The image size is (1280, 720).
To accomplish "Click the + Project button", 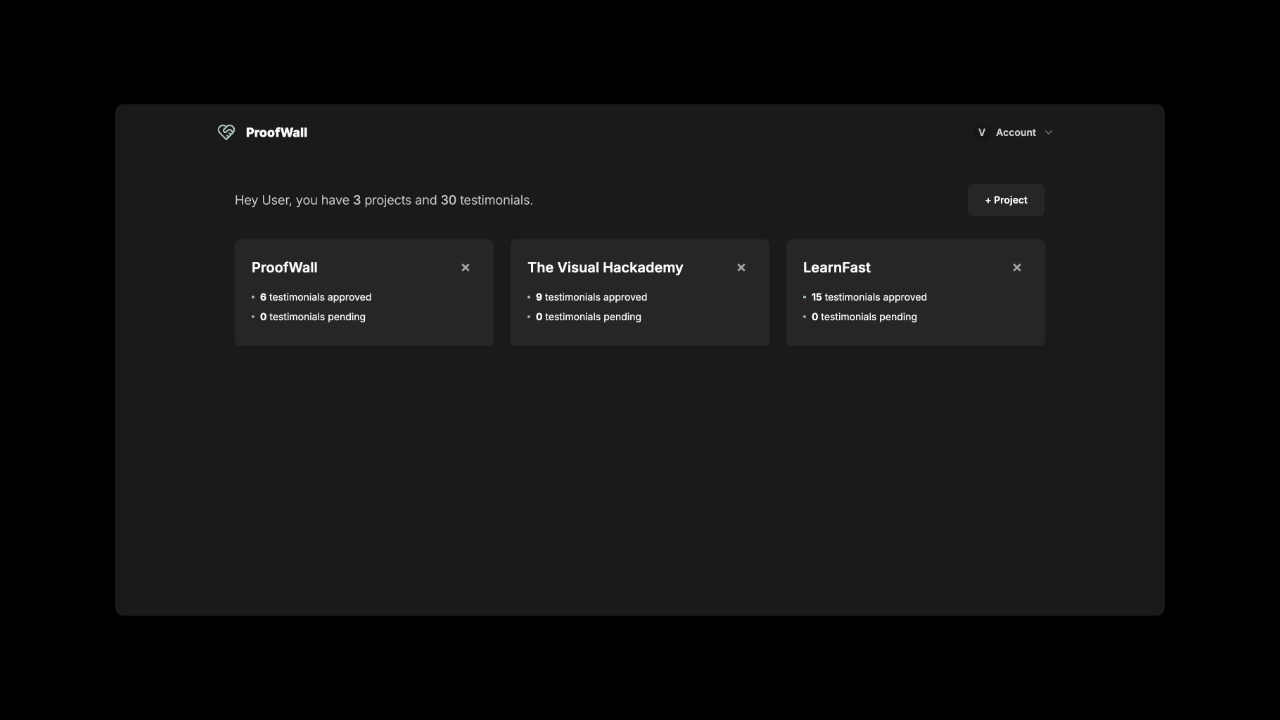I will tap(1006, 200).
